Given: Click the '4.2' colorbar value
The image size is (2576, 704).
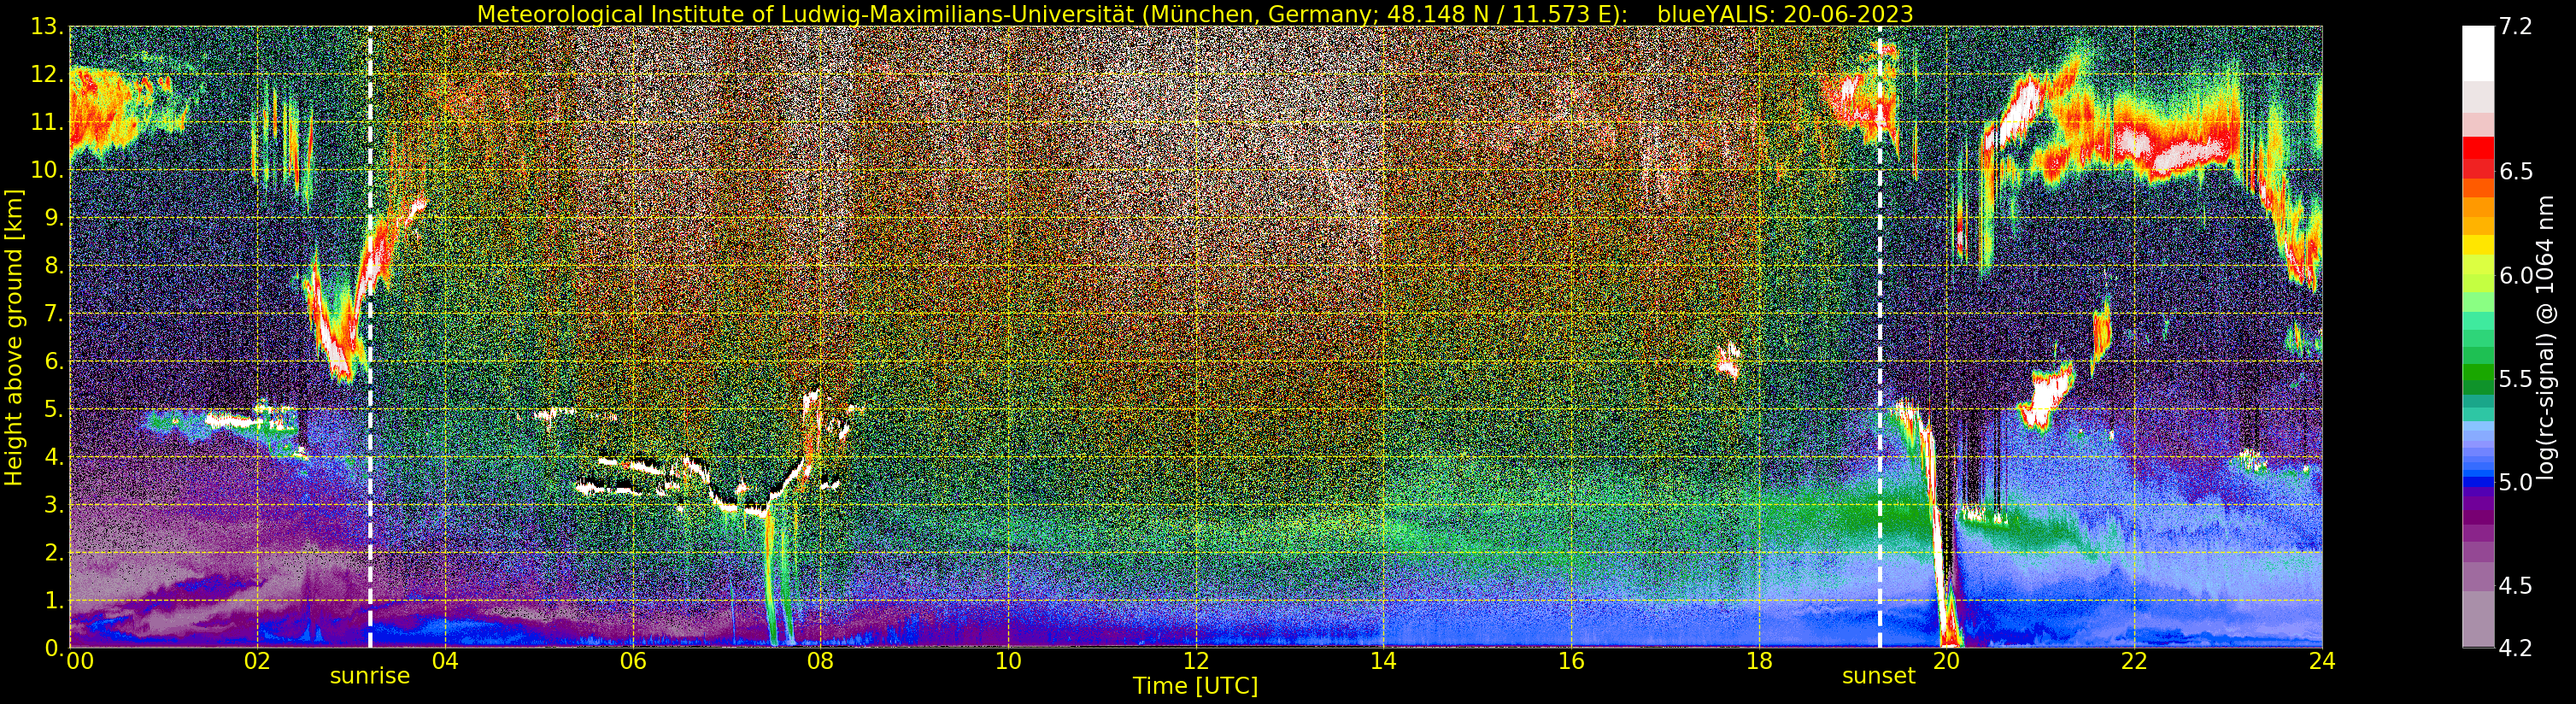Looking at the screenshot, I should coord(2515,649).
